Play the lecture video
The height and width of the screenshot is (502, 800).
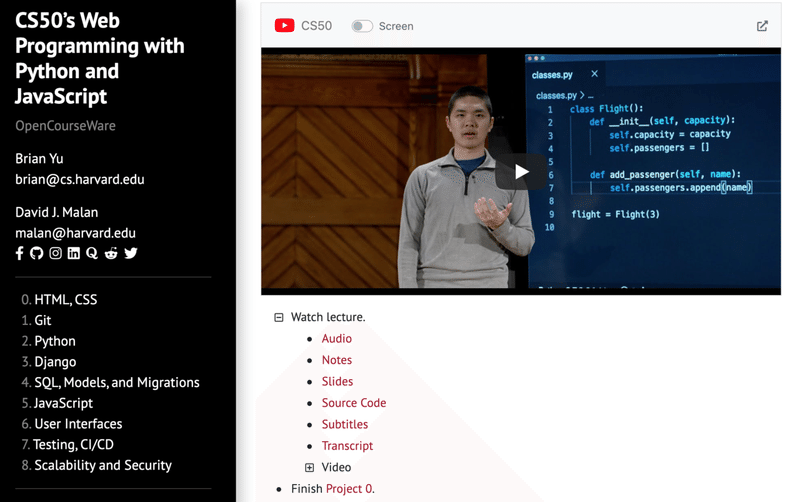[x=520, y=172]
